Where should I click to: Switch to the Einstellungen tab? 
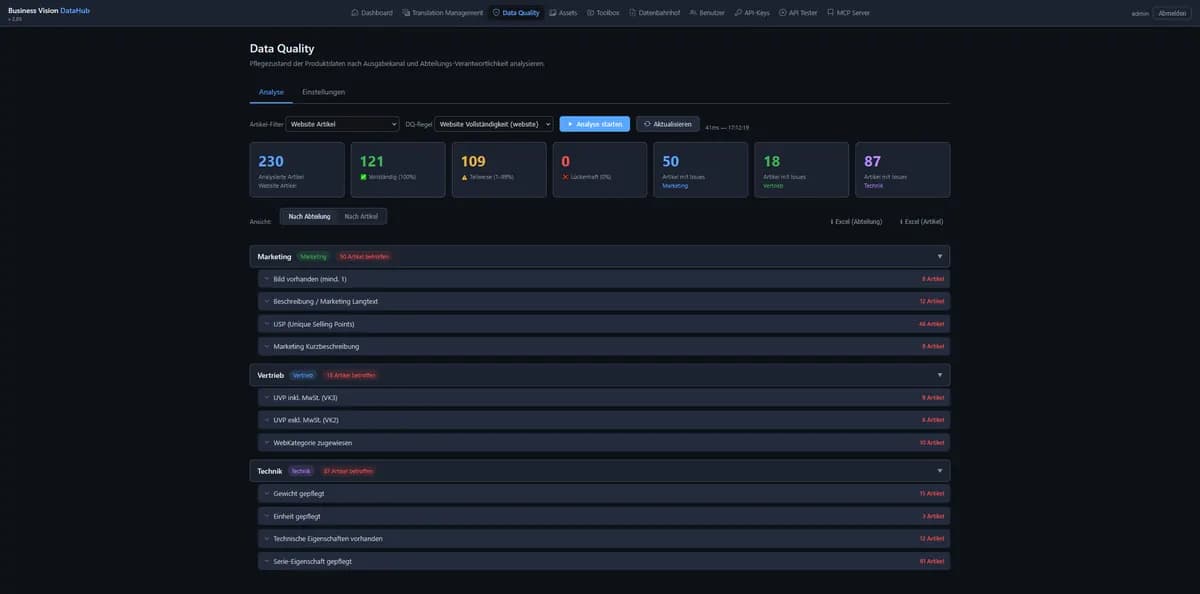point(324,92)
